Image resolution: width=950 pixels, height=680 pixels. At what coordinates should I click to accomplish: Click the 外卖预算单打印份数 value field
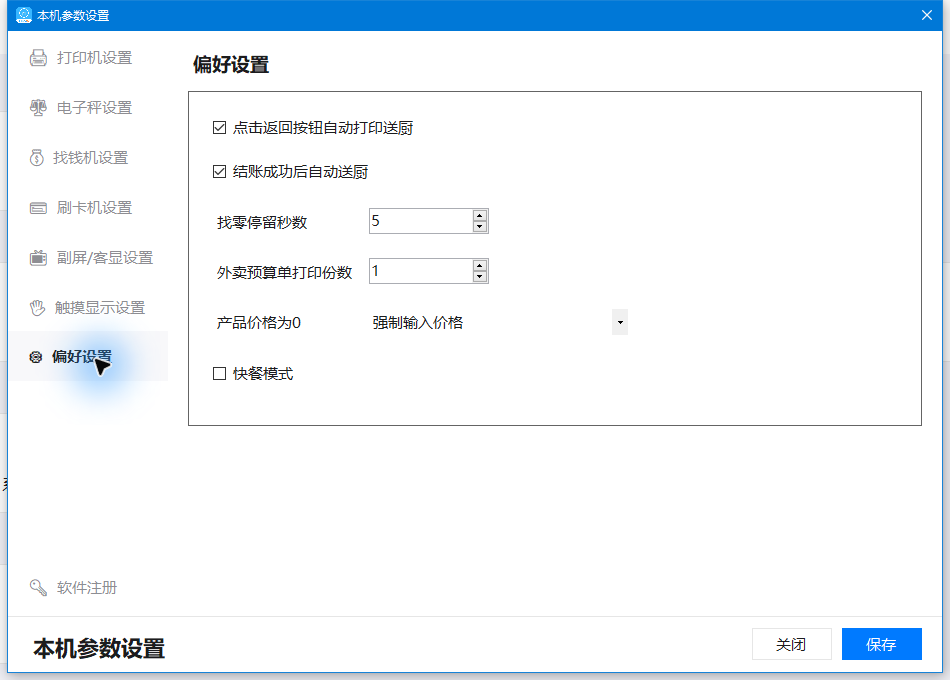(x=421, y=271)
